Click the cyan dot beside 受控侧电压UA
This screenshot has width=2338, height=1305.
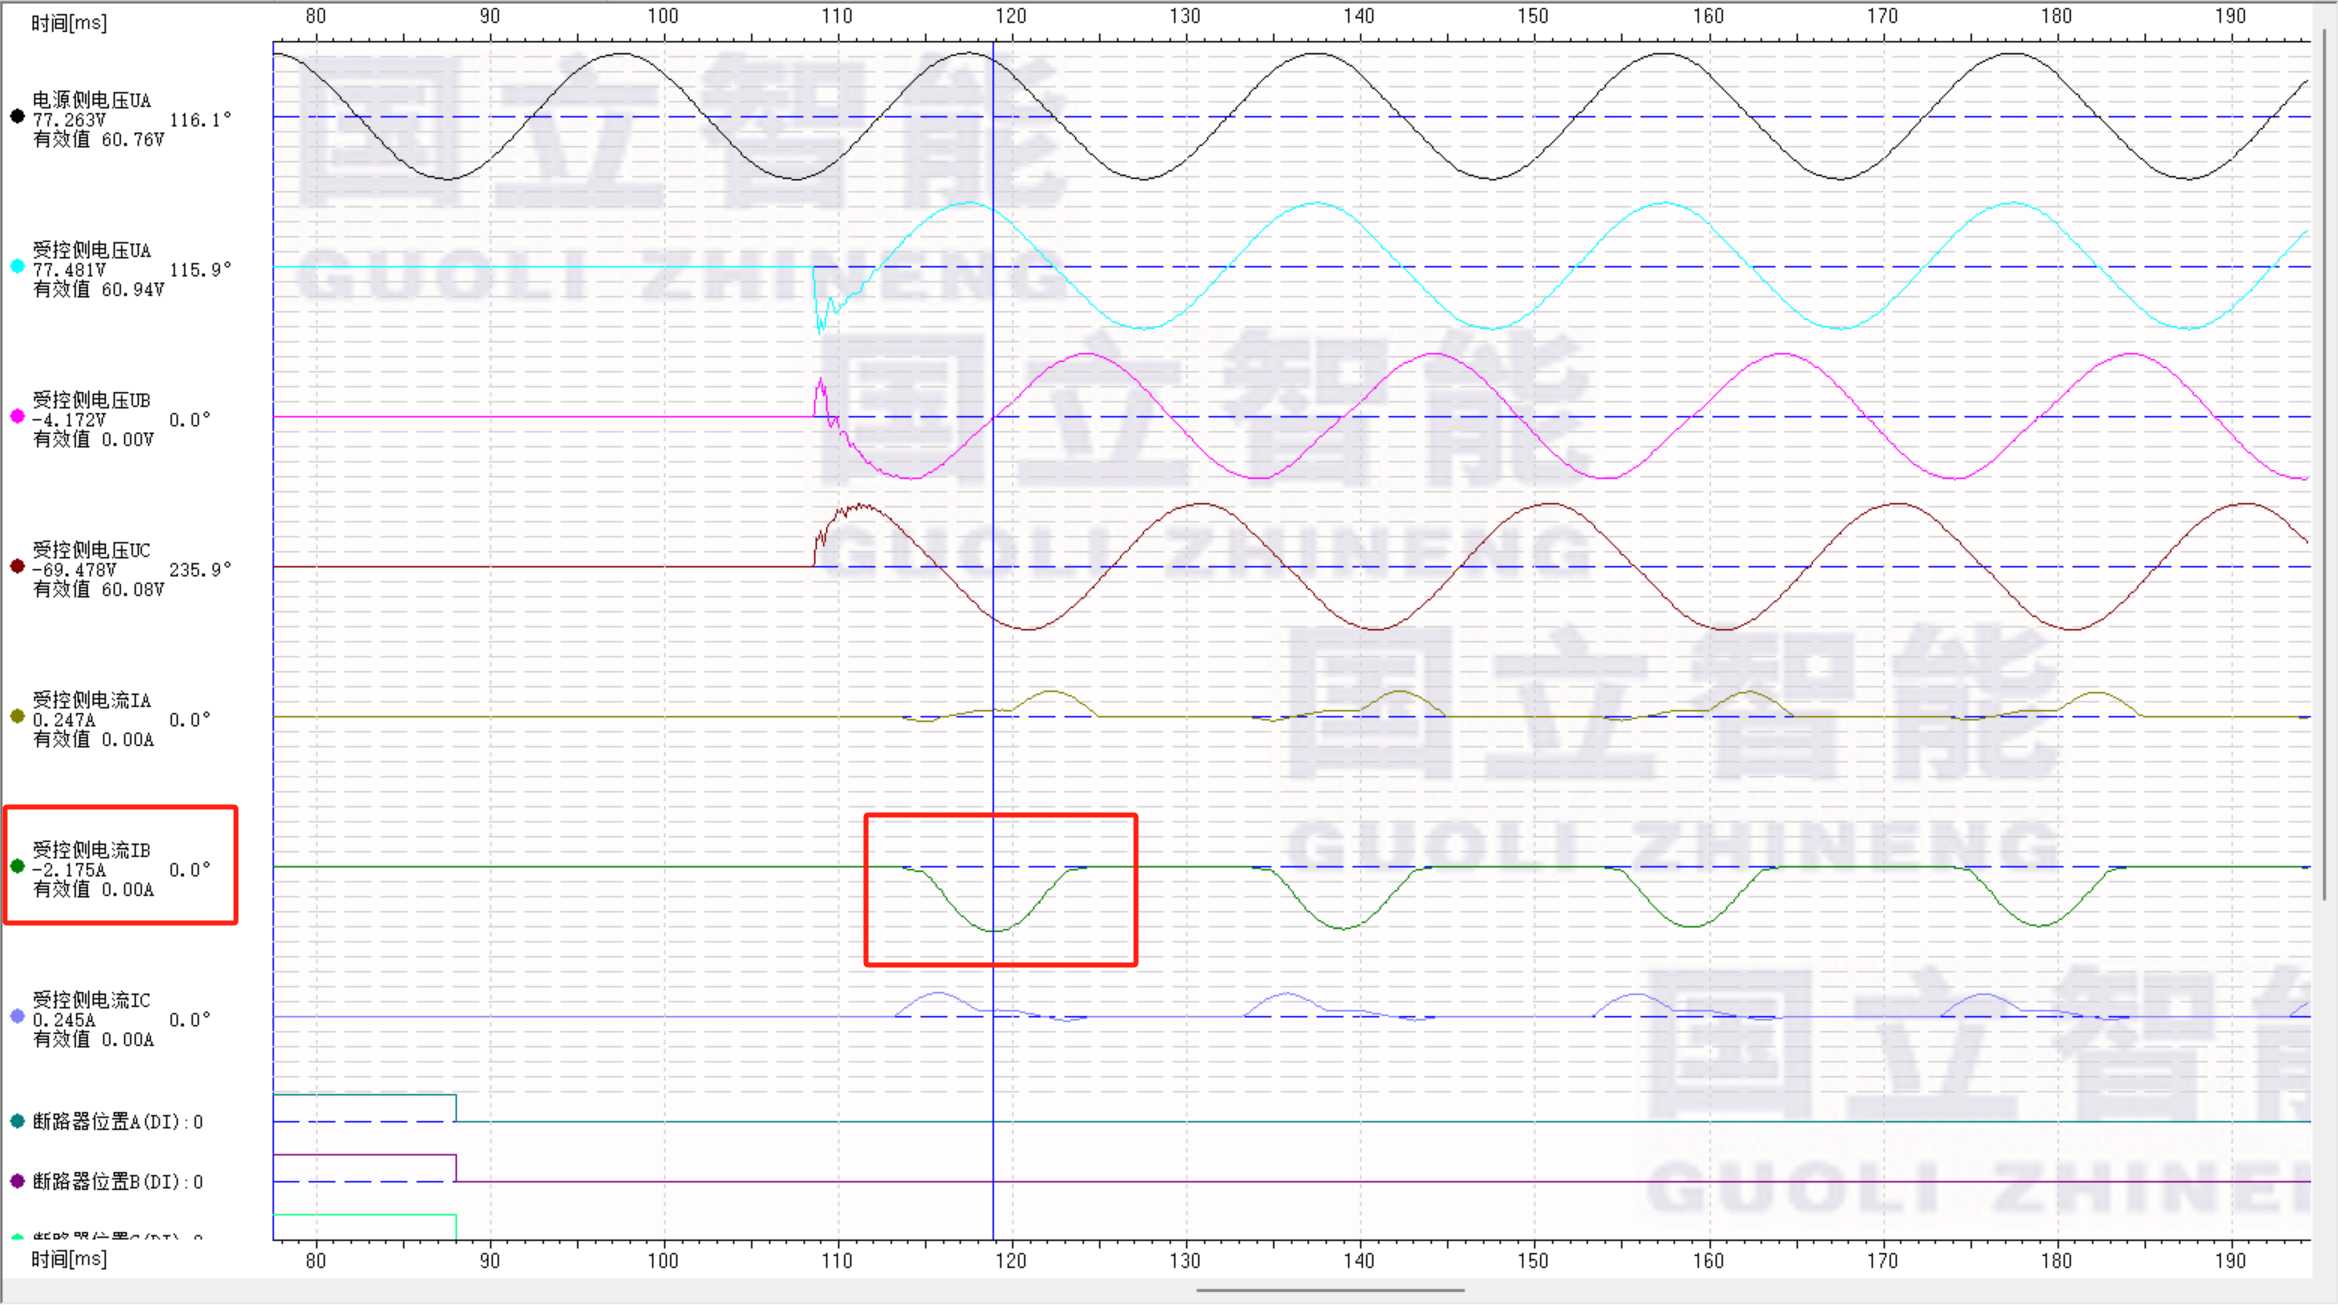coord(17,267)
